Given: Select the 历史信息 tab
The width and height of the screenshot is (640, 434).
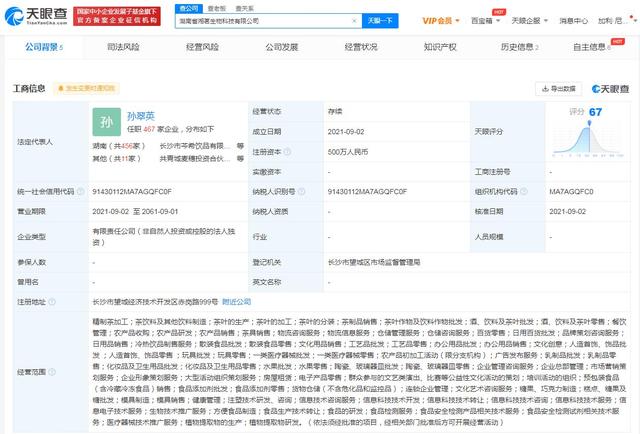Looking at the screenshot, I should click(x=518, y=47).
